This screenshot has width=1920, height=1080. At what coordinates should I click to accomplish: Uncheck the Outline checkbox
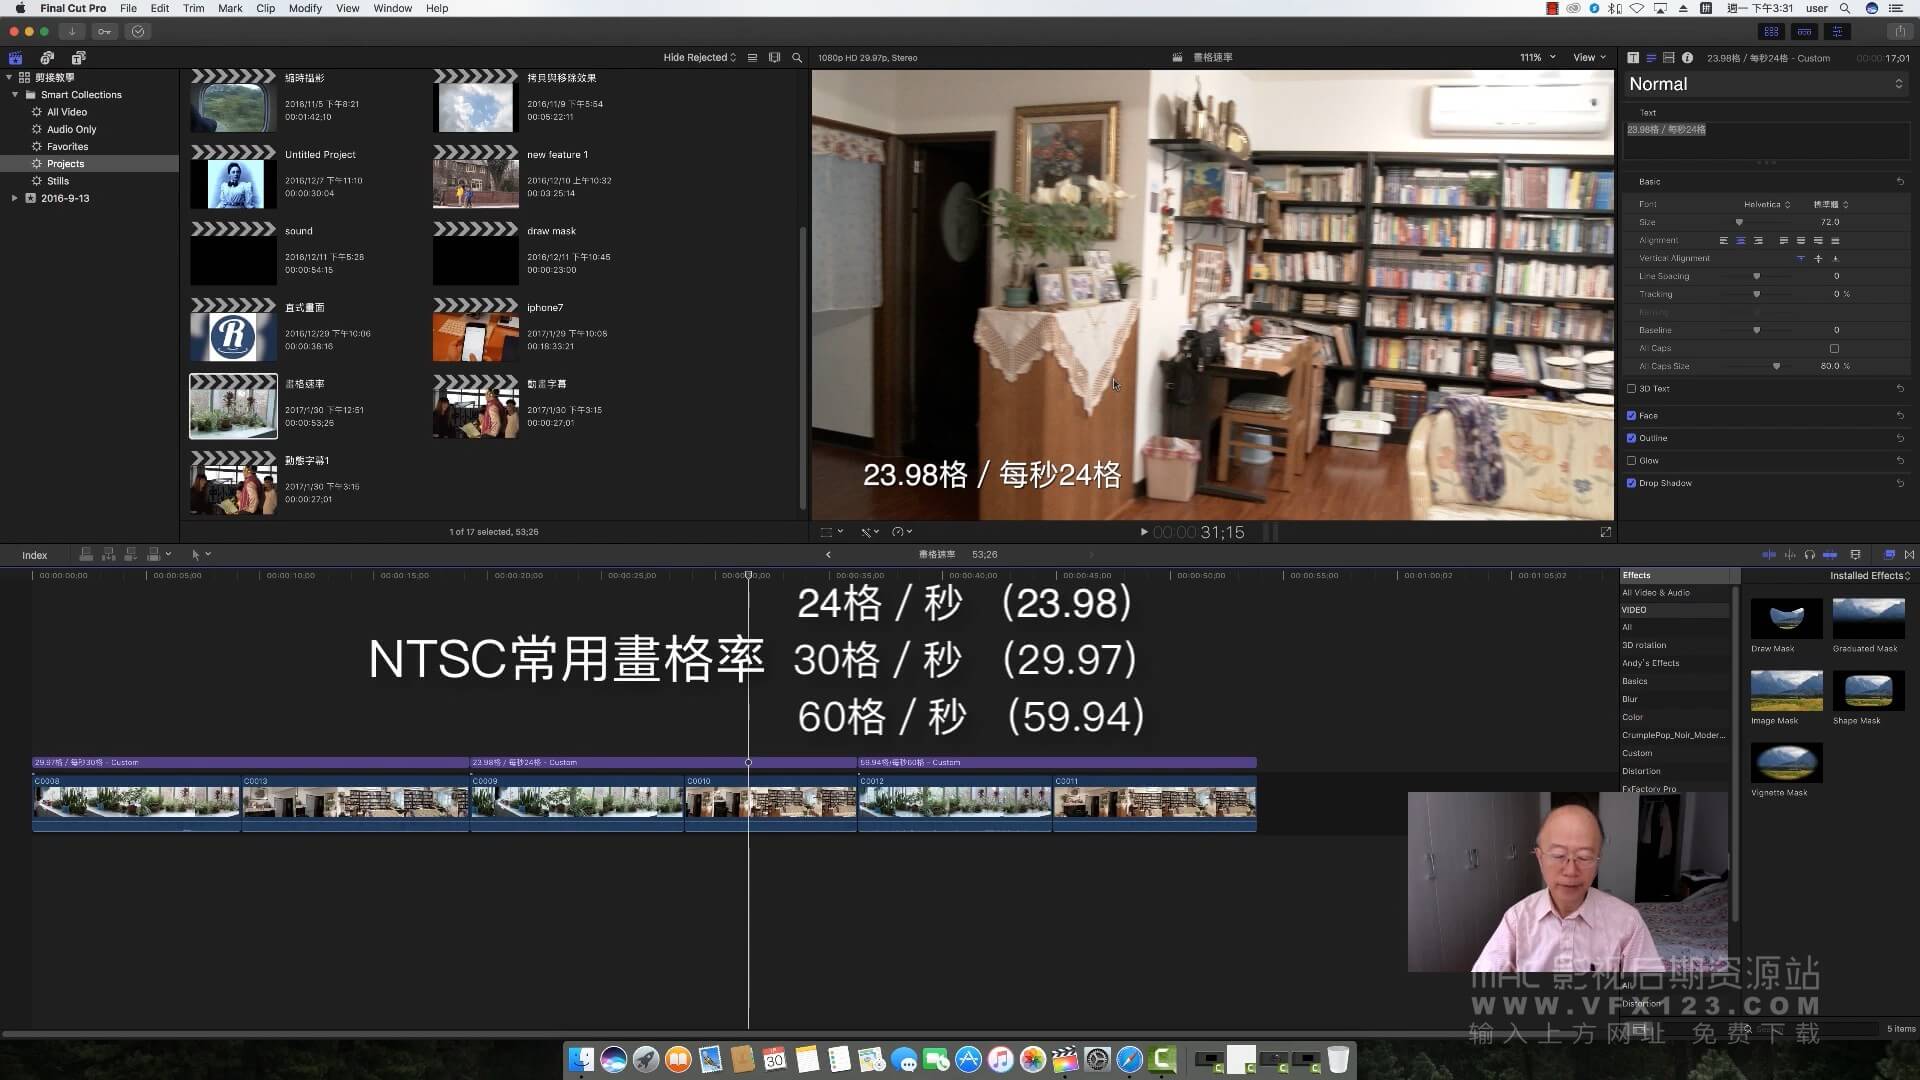(x=1631, y=438)
